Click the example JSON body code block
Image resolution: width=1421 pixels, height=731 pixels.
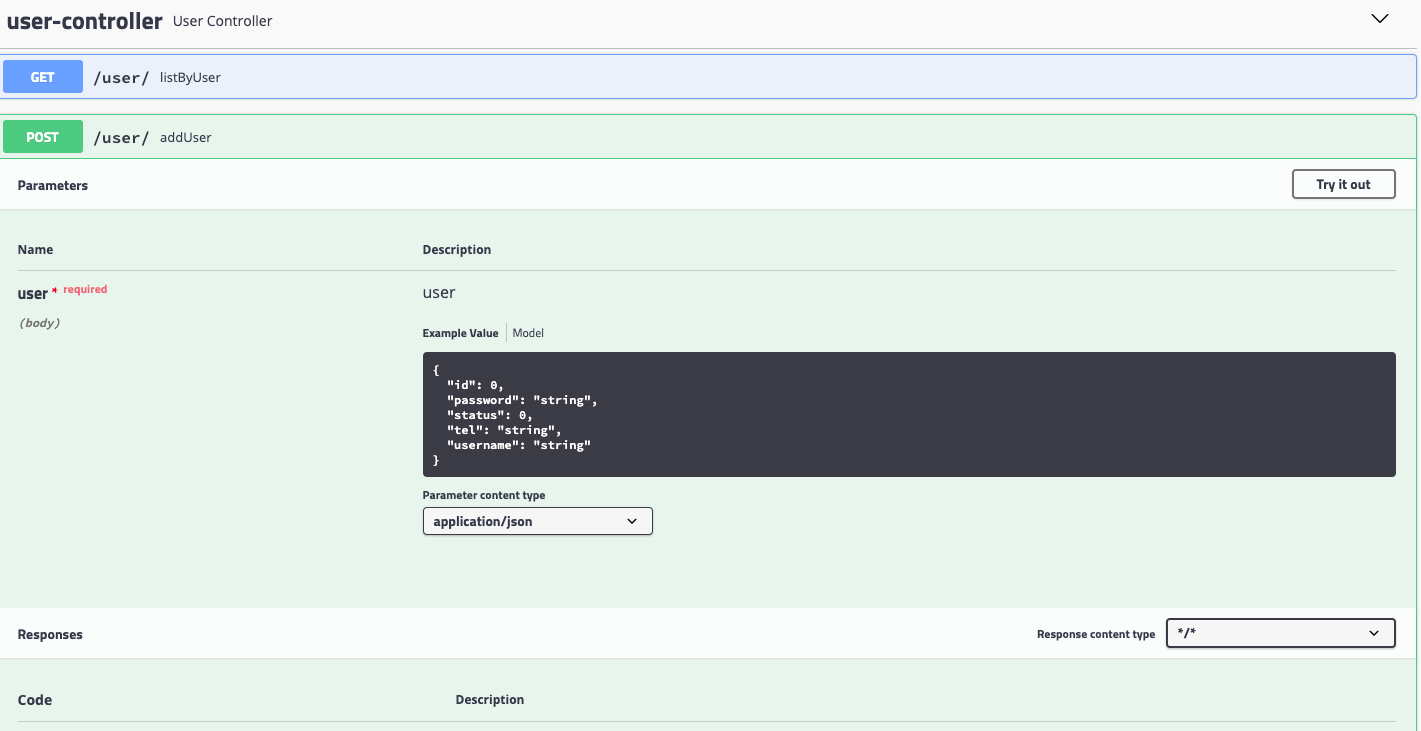point(909,414)
